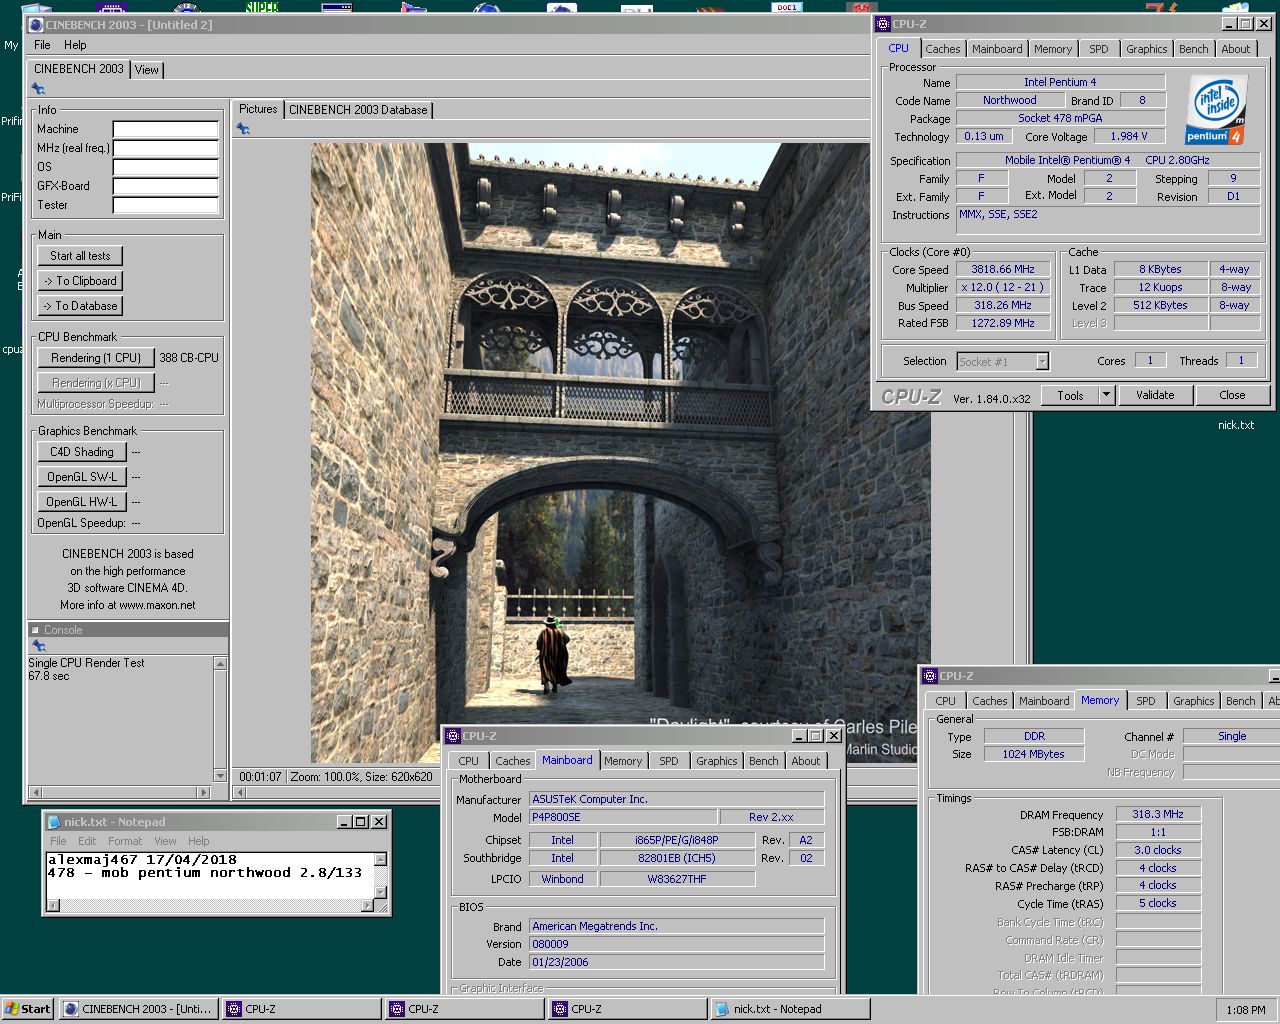This screenshot has height=1024, width=1280.
Task: Click the pin icon in Console panel
Action: (39, 646)
